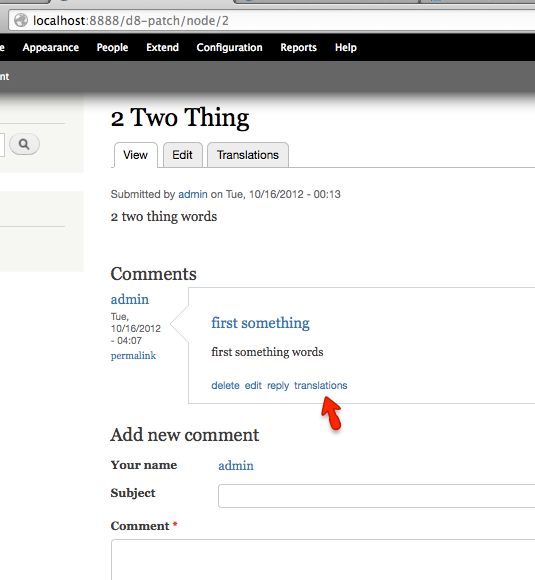The height and width of the screenshot is (580, 535).
Task: Open the People admin menu
Action: tap(112, 47)
